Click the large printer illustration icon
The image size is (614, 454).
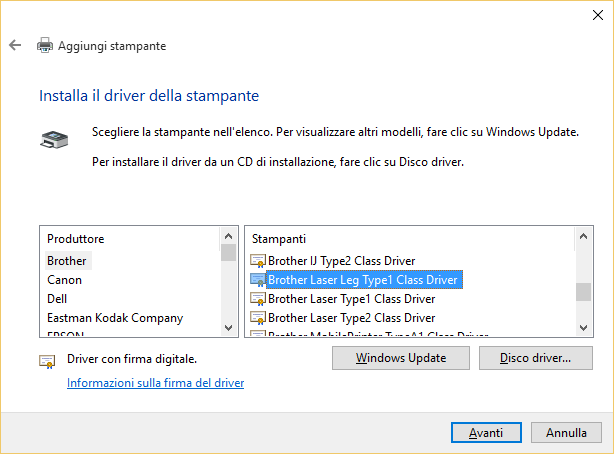(54, 140)
